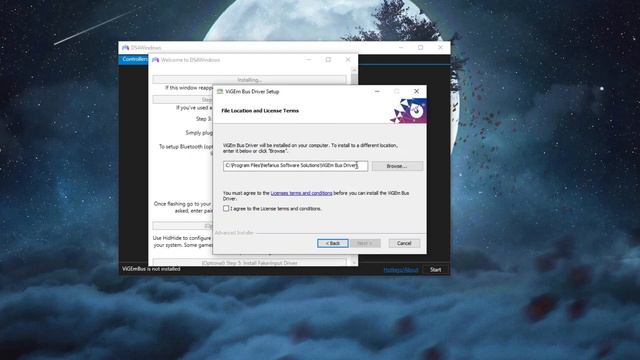Click the DS4Windows app icon in main title bar

(x=125, y=48)
